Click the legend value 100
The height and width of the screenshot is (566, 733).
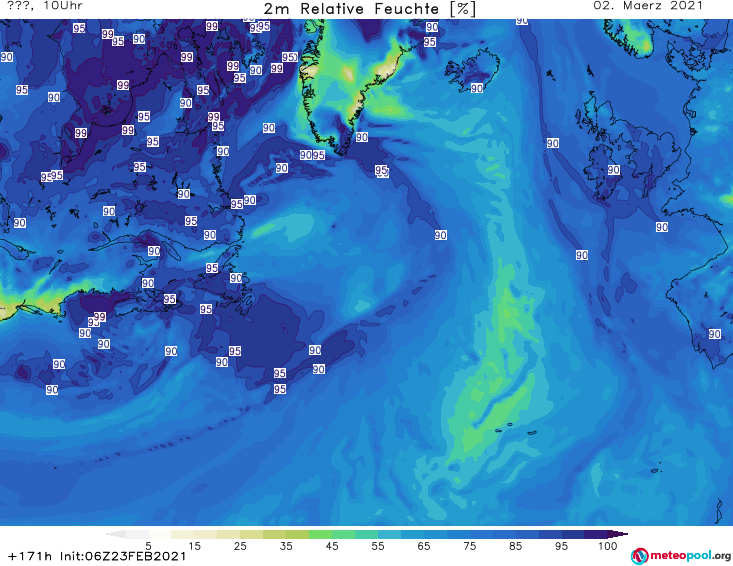tap(607, 546)
